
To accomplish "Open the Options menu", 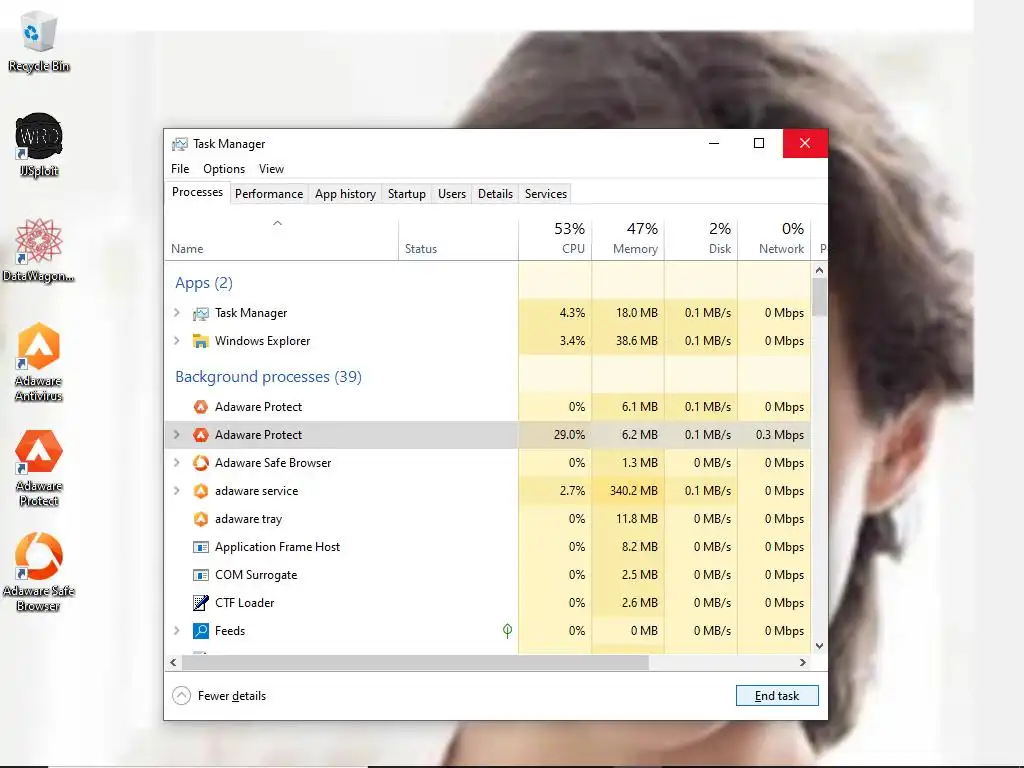I will point(224,169).
